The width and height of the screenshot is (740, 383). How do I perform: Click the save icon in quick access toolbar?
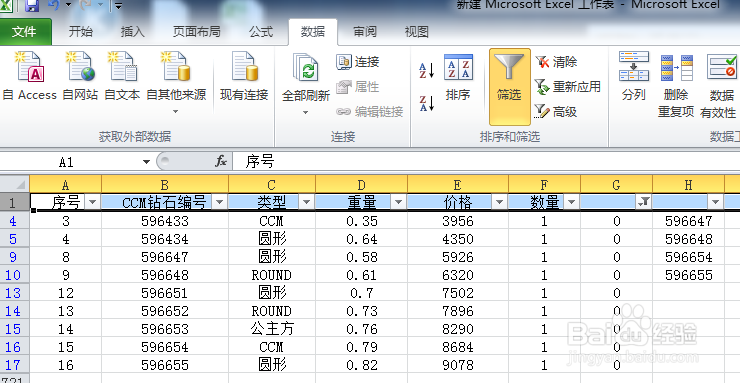tap(32, 5)
